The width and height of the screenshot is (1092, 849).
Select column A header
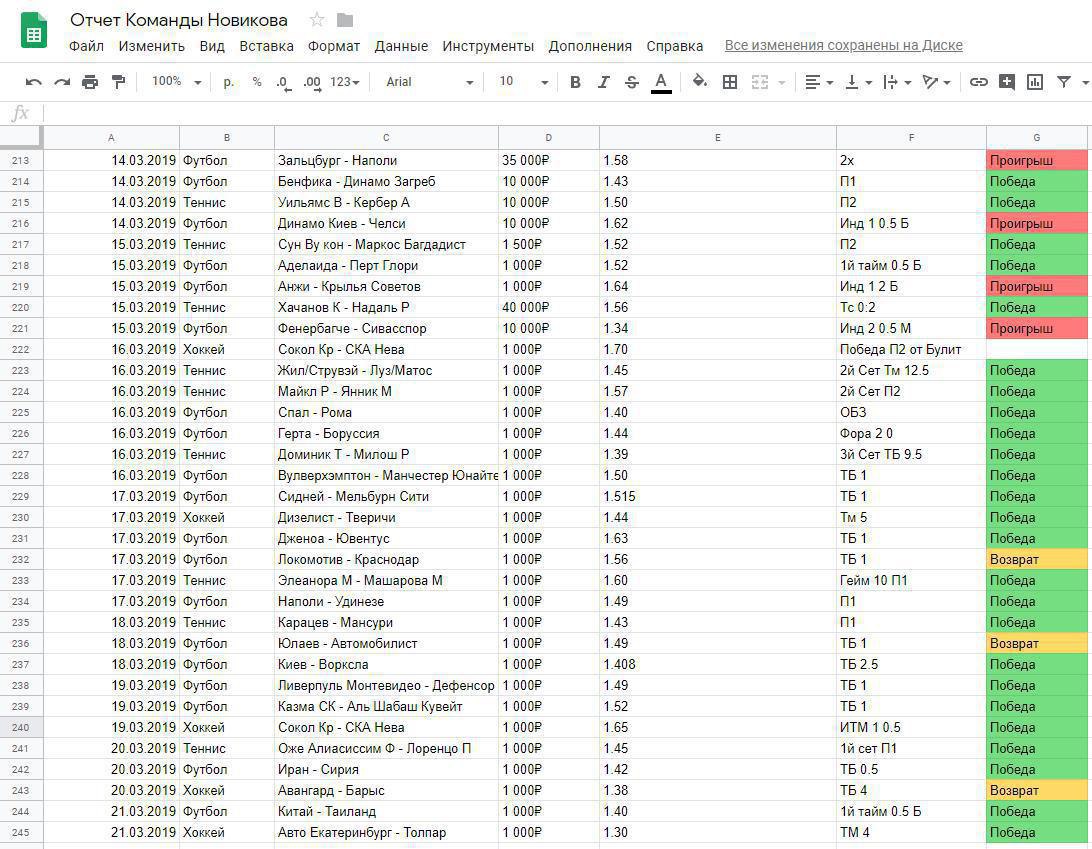(111, 138)
